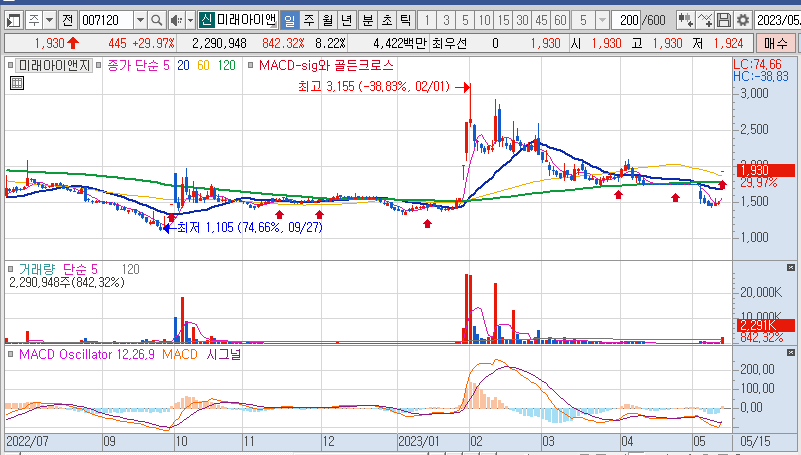
Task: Click the 5-day moving average label
Action: (166, 65)
